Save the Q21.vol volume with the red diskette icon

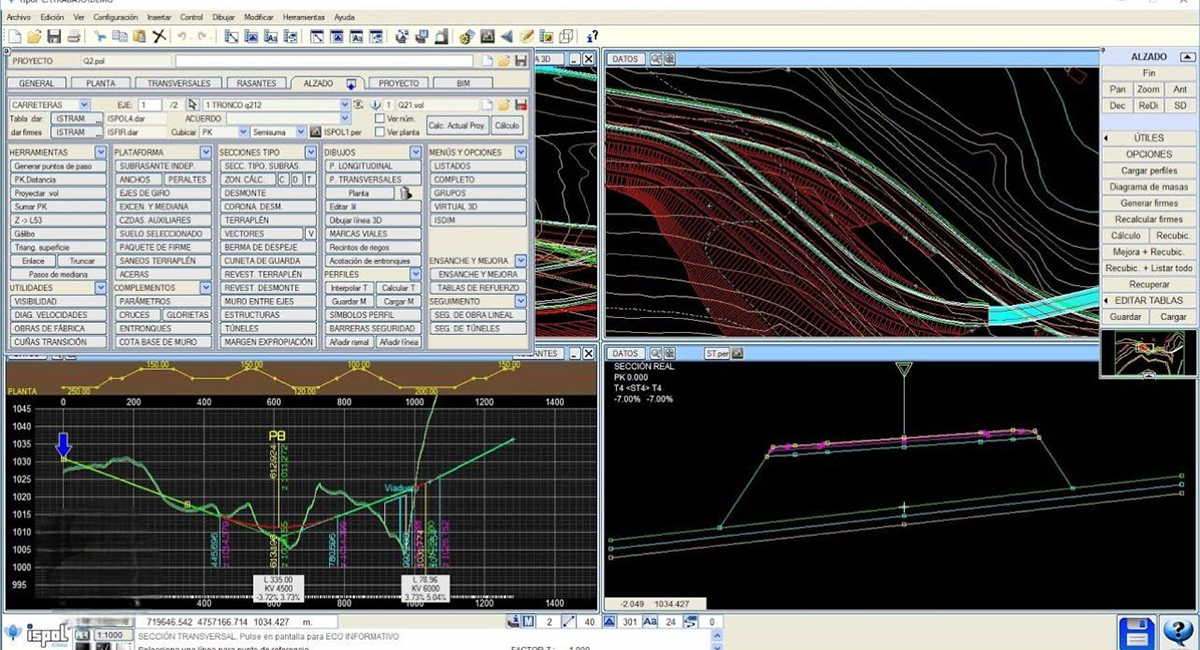(x=522, y=104)
